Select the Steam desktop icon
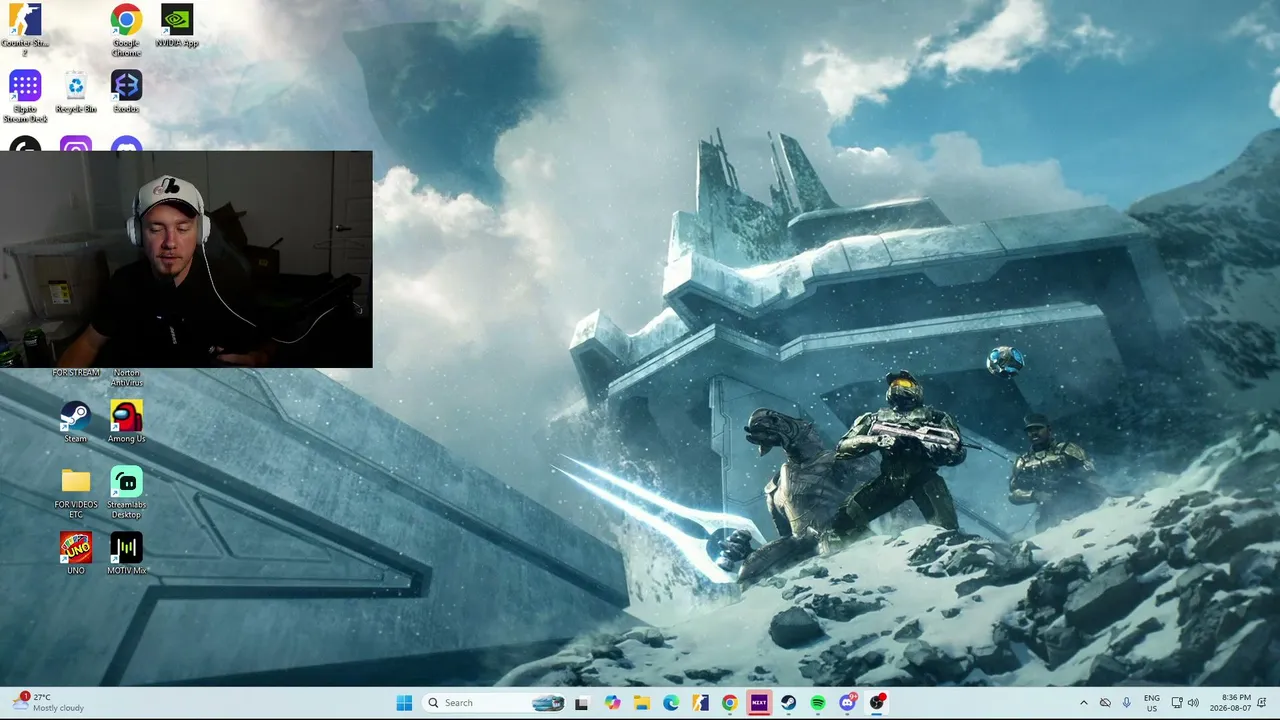 click(75, 422)
